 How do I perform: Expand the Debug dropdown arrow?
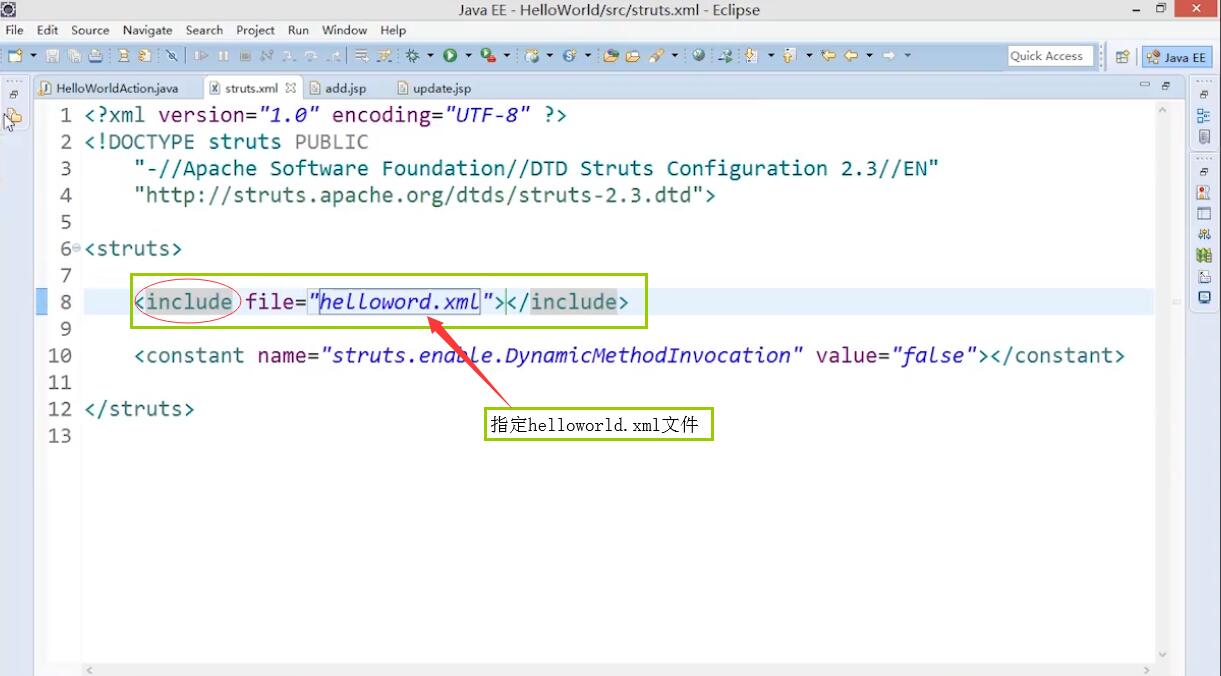(431, 56)
